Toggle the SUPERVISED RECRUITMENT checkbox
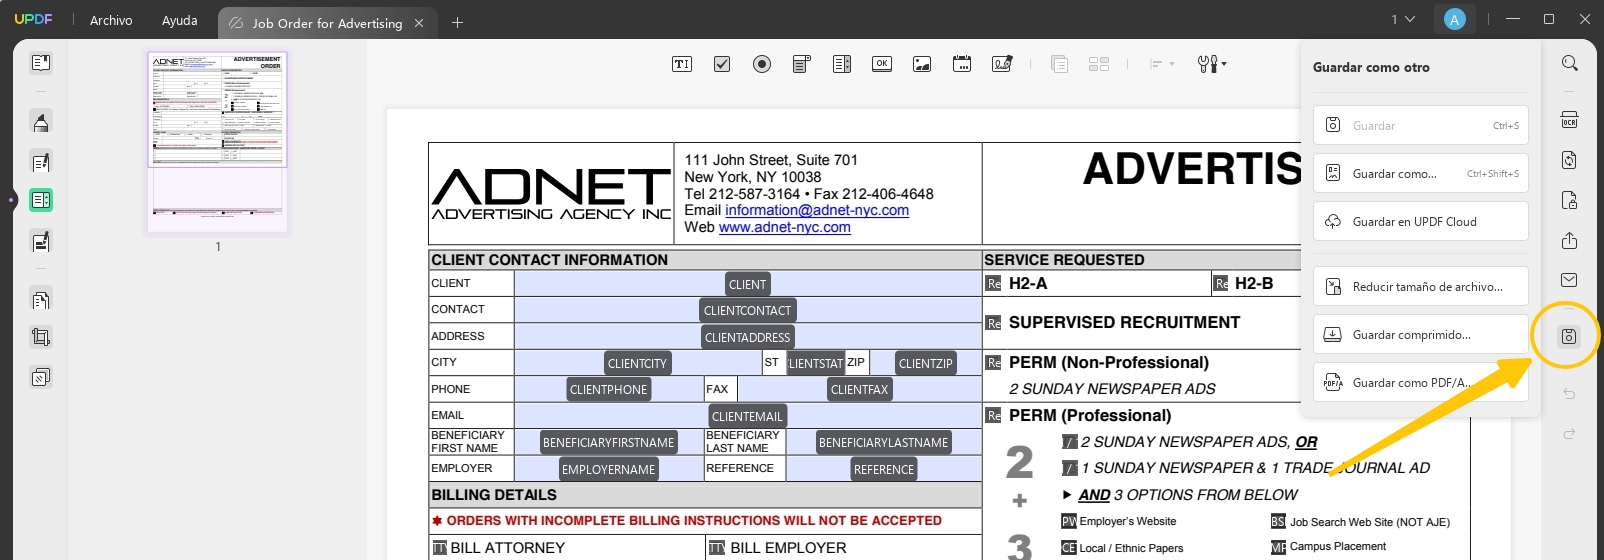 (x=993, y=323)
